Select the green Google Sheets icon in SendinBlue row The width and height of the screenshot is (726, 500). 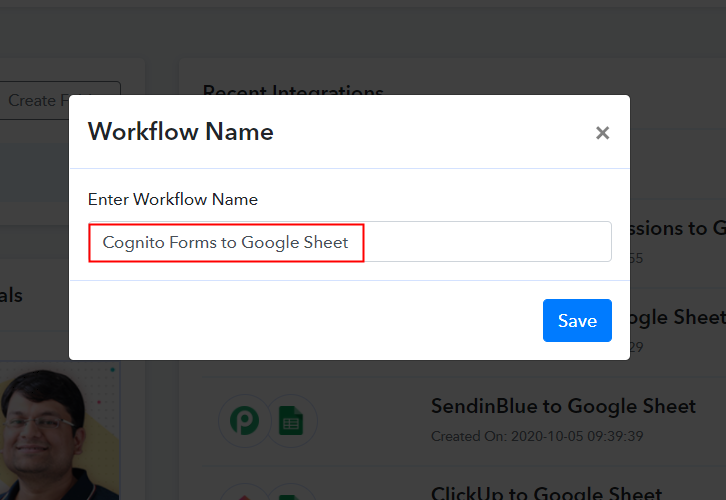[291, 421]
